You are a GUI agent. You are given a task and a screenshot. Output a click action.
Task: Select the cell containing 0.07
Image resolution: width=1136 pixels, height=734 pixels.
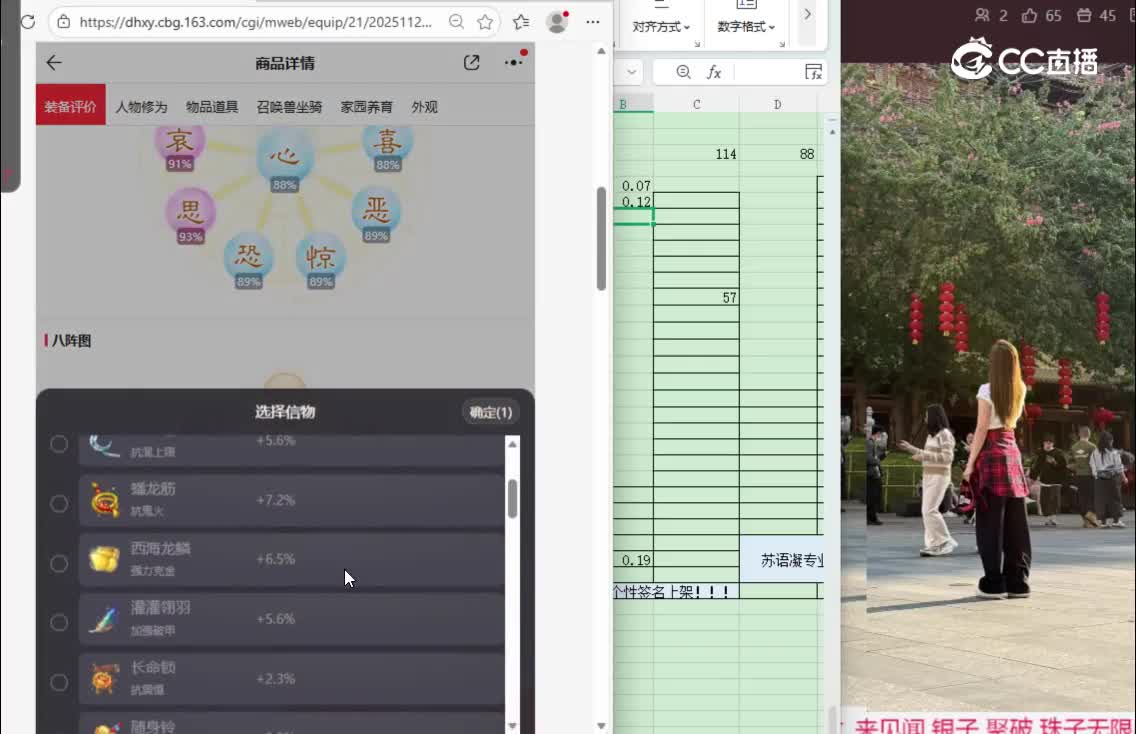coord(633,185)
